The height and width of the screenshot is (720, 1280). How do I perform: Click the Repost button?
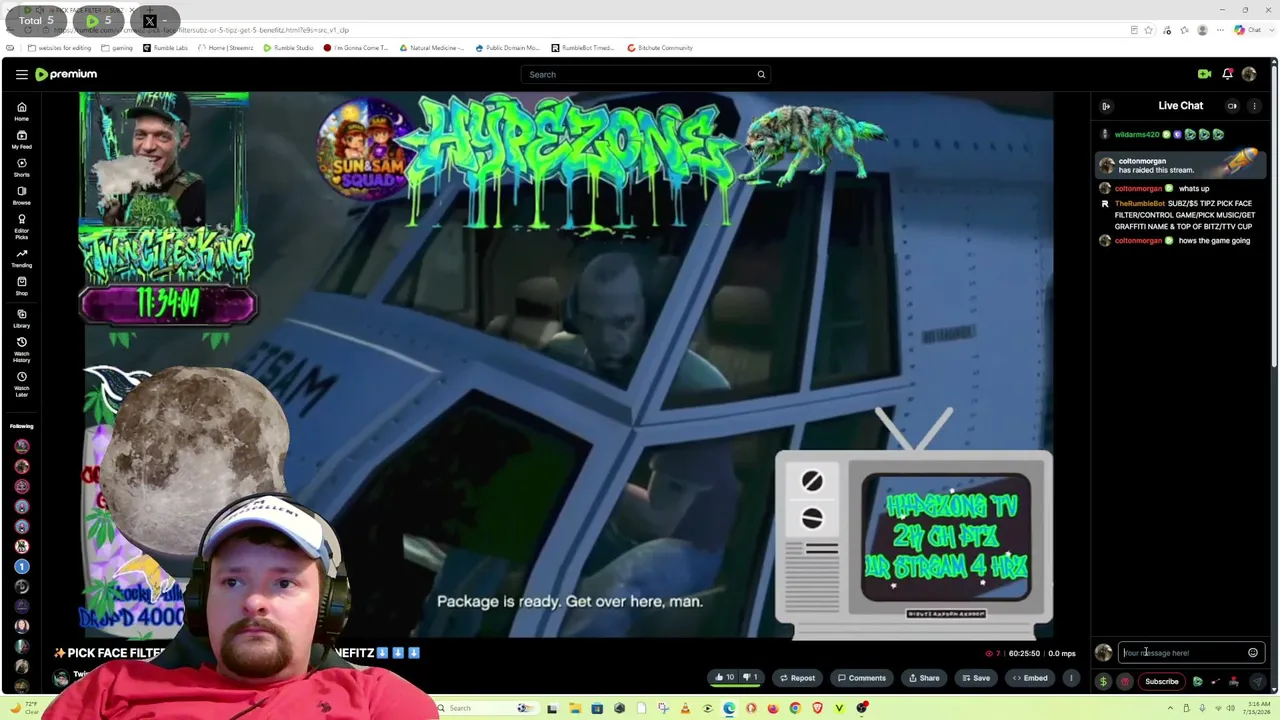[x=797, y=678]
